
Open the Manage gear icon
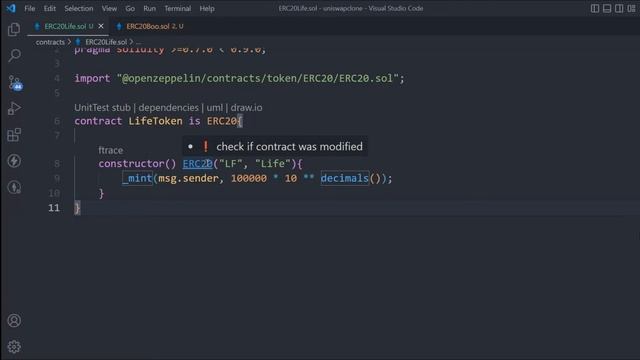click(14, 347)
